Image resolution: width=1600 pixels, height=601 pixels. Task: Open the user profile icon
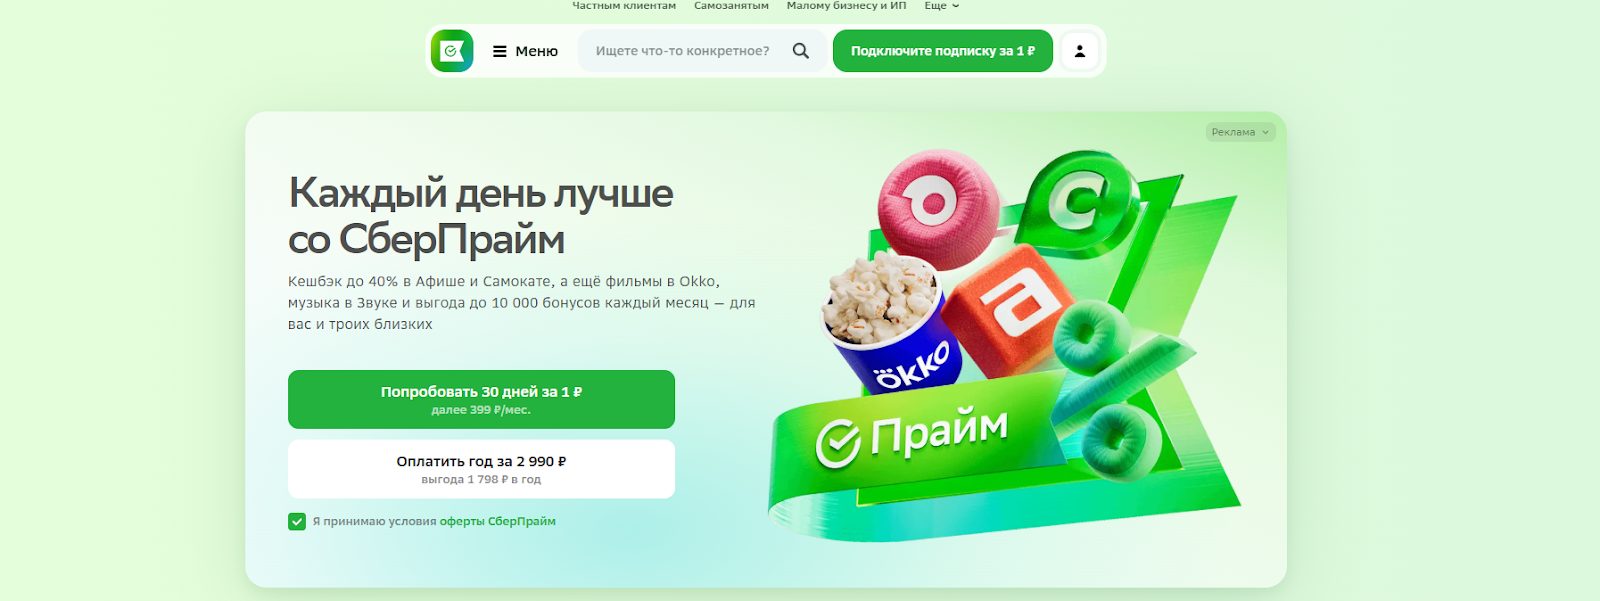[x=1080, y=51]
